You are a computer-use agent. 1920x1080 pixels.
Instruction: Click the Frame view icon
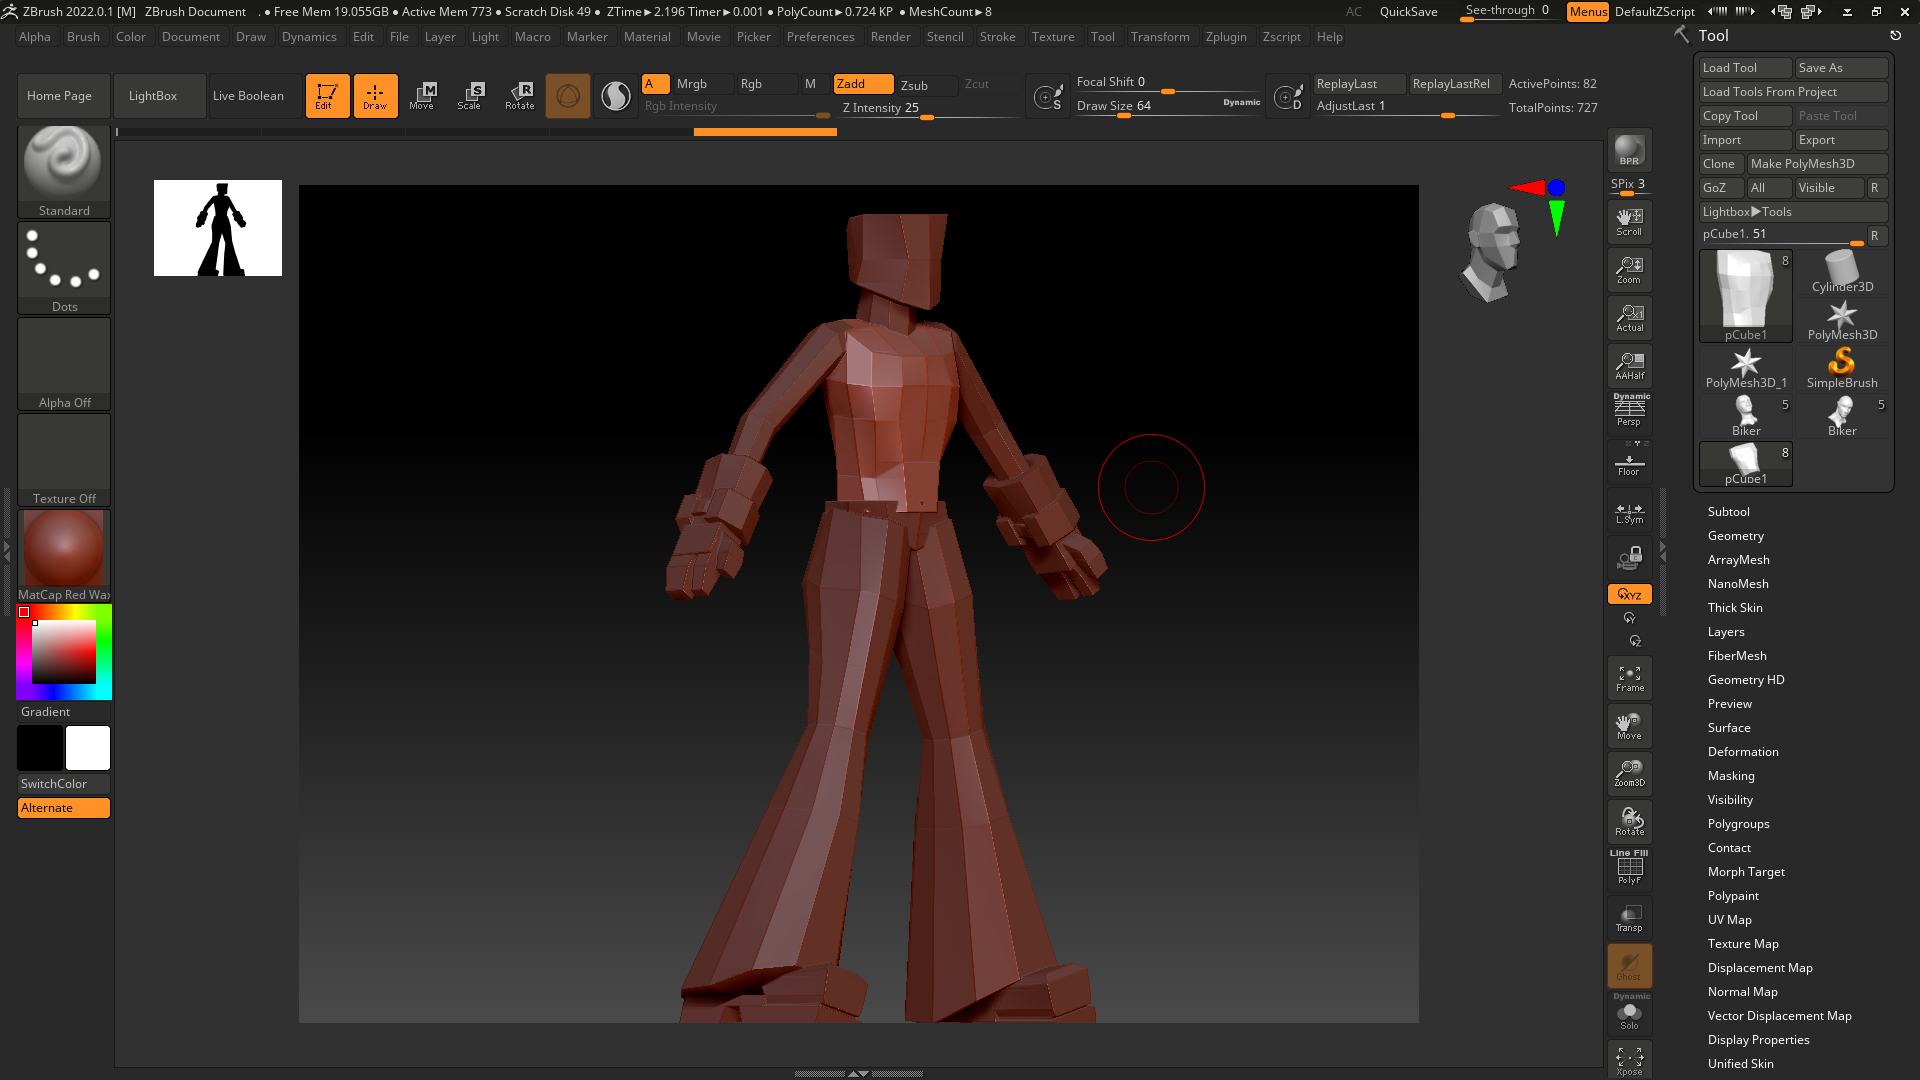point(1629,678)
